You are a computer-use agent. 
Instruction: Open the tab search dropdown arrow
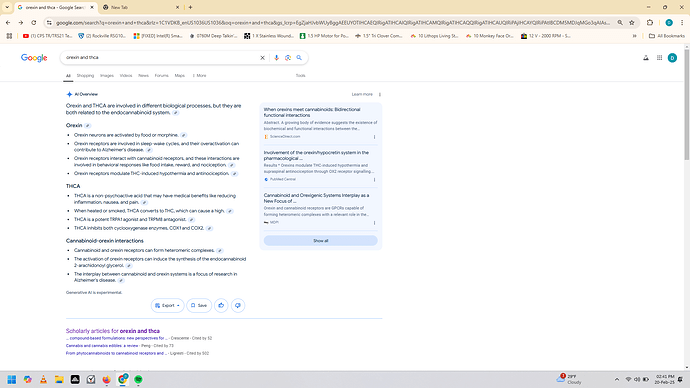point(7,7)
